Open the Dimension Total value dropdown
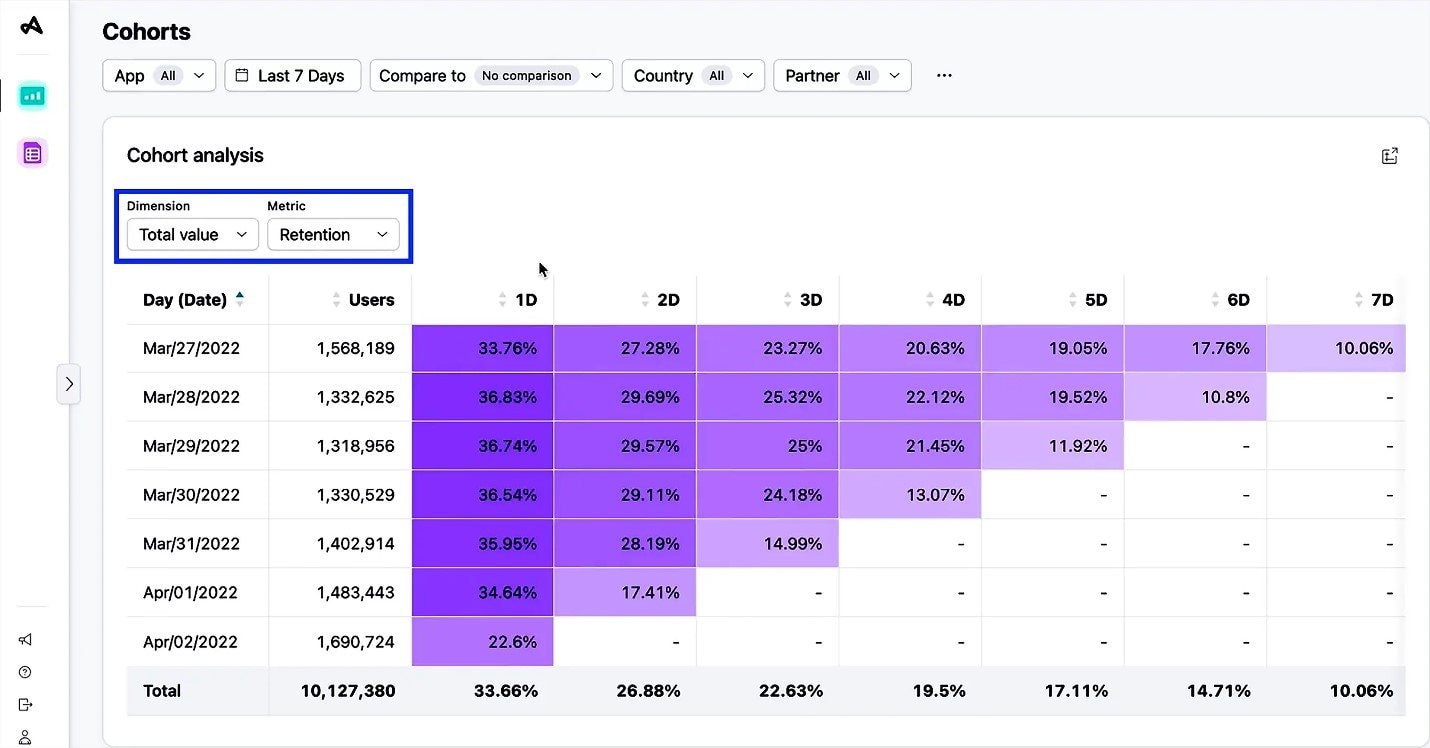 [193, 235]
